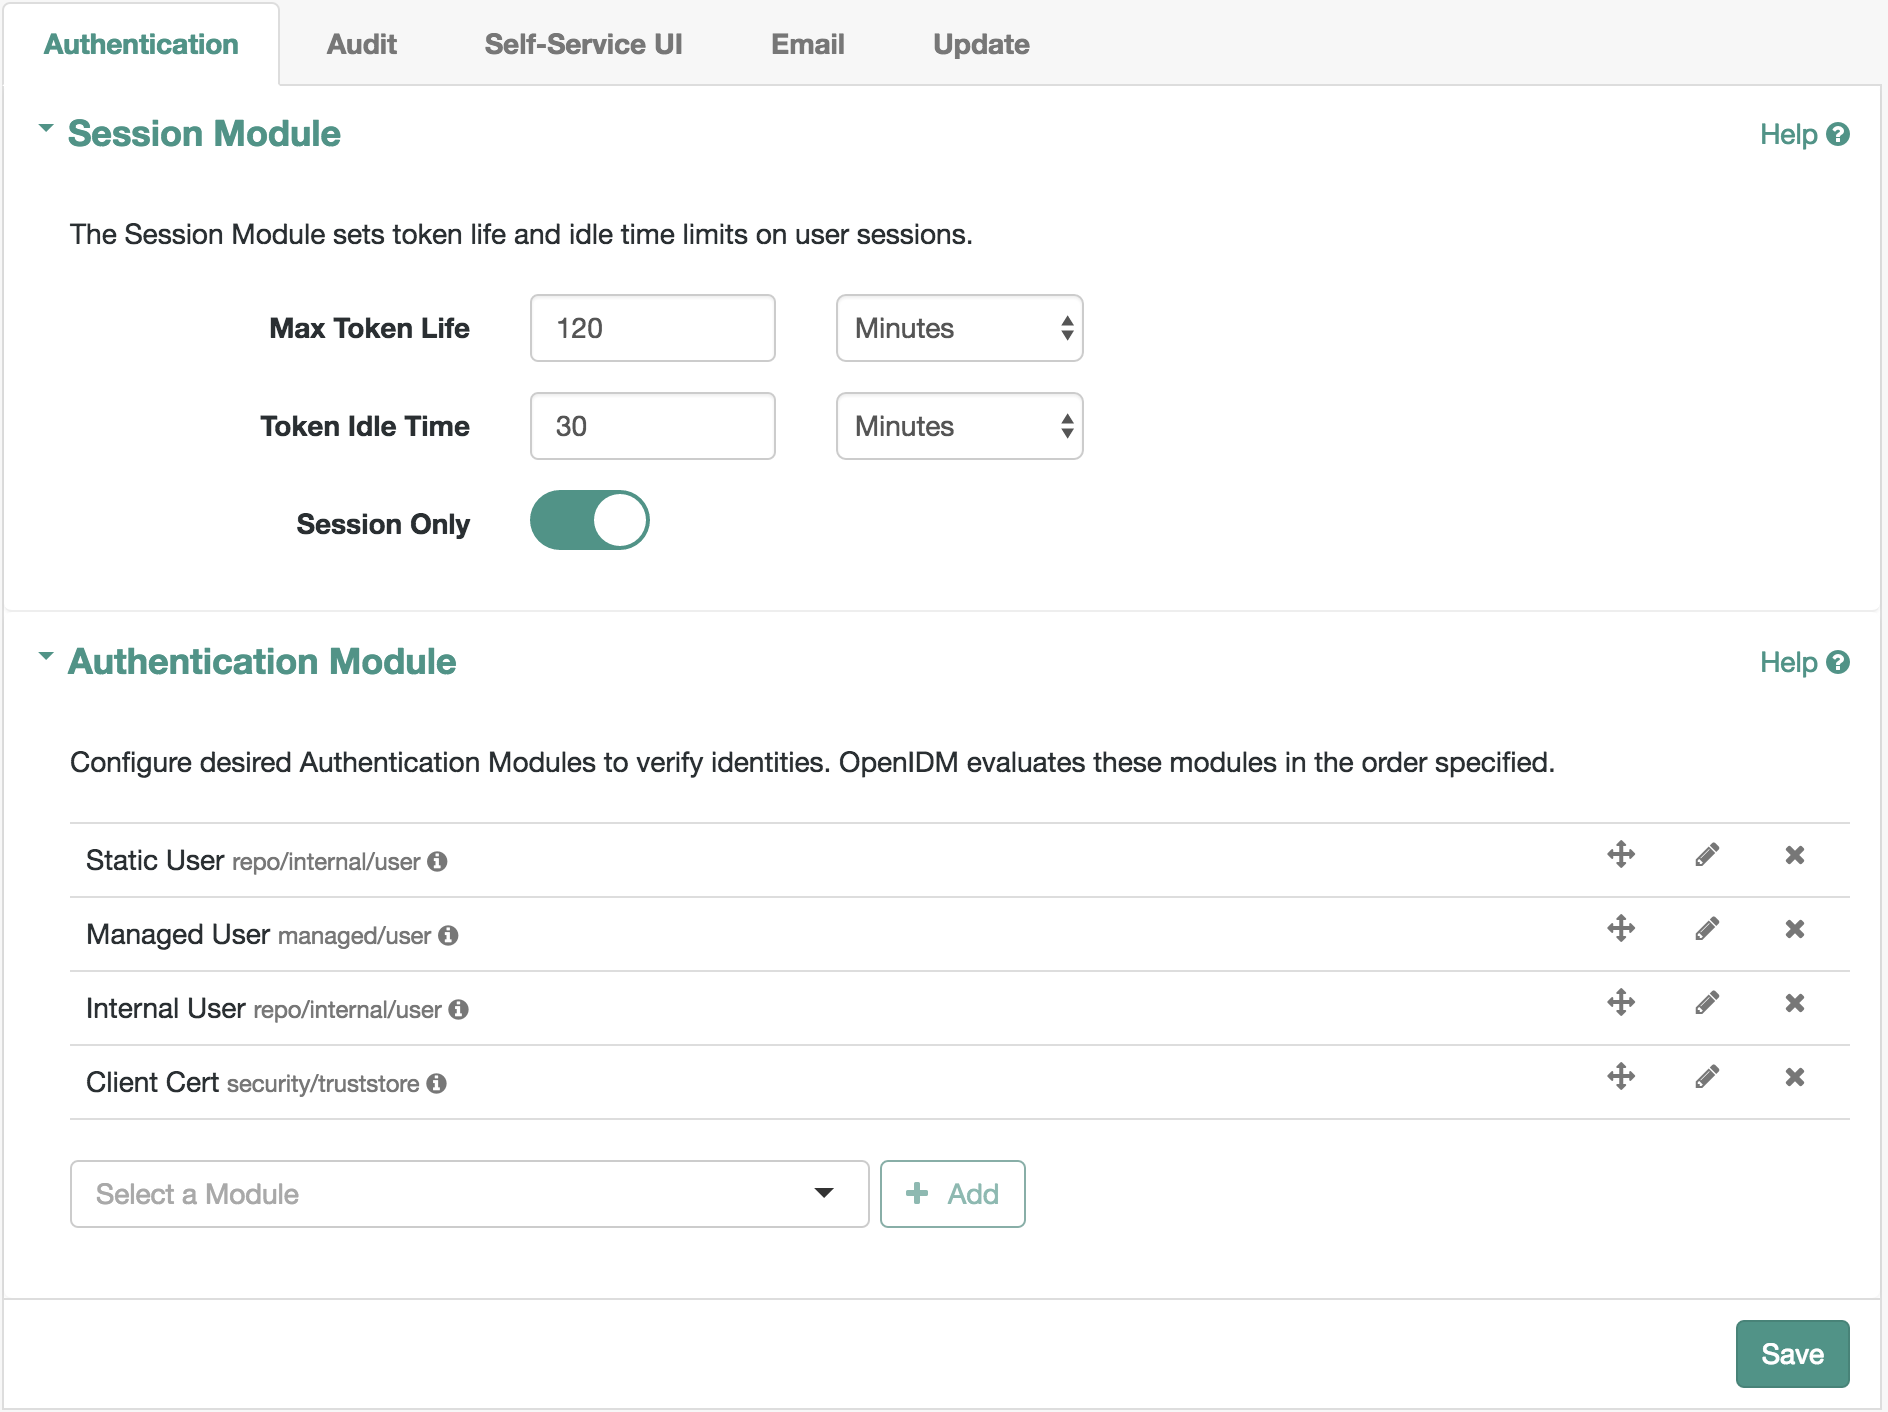
Task: Delete the Client Cert module
Action: pos(1795,1077)
